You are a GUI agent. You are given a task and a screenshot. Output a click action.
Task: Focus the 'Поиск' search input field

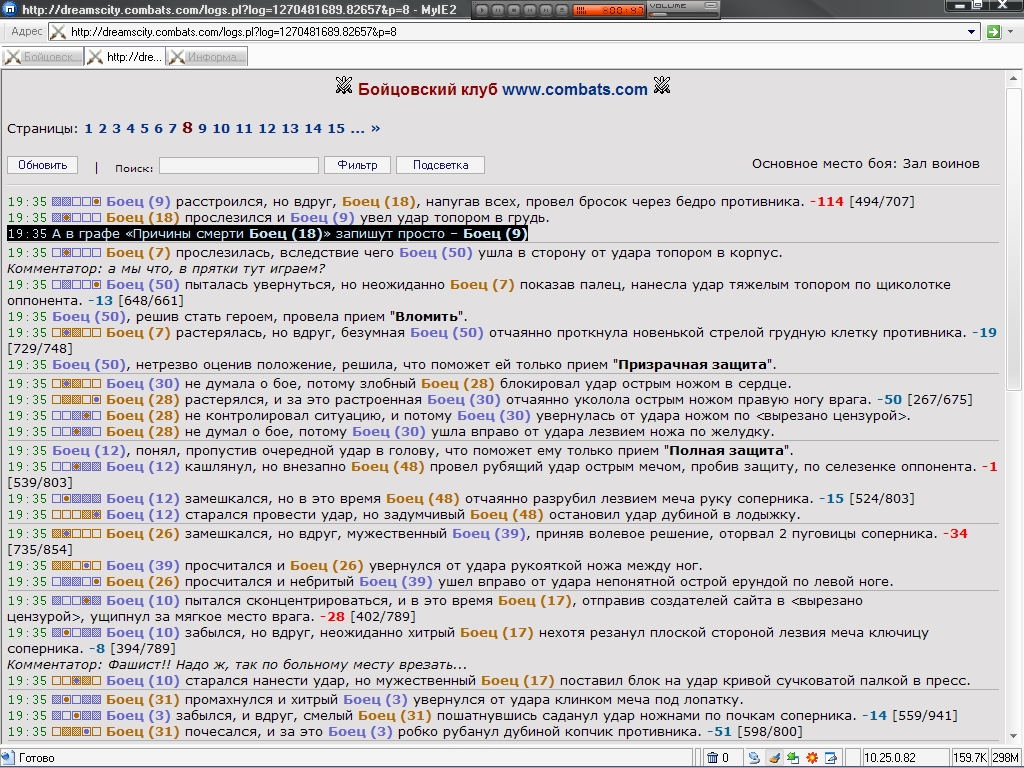click(239, 165)
